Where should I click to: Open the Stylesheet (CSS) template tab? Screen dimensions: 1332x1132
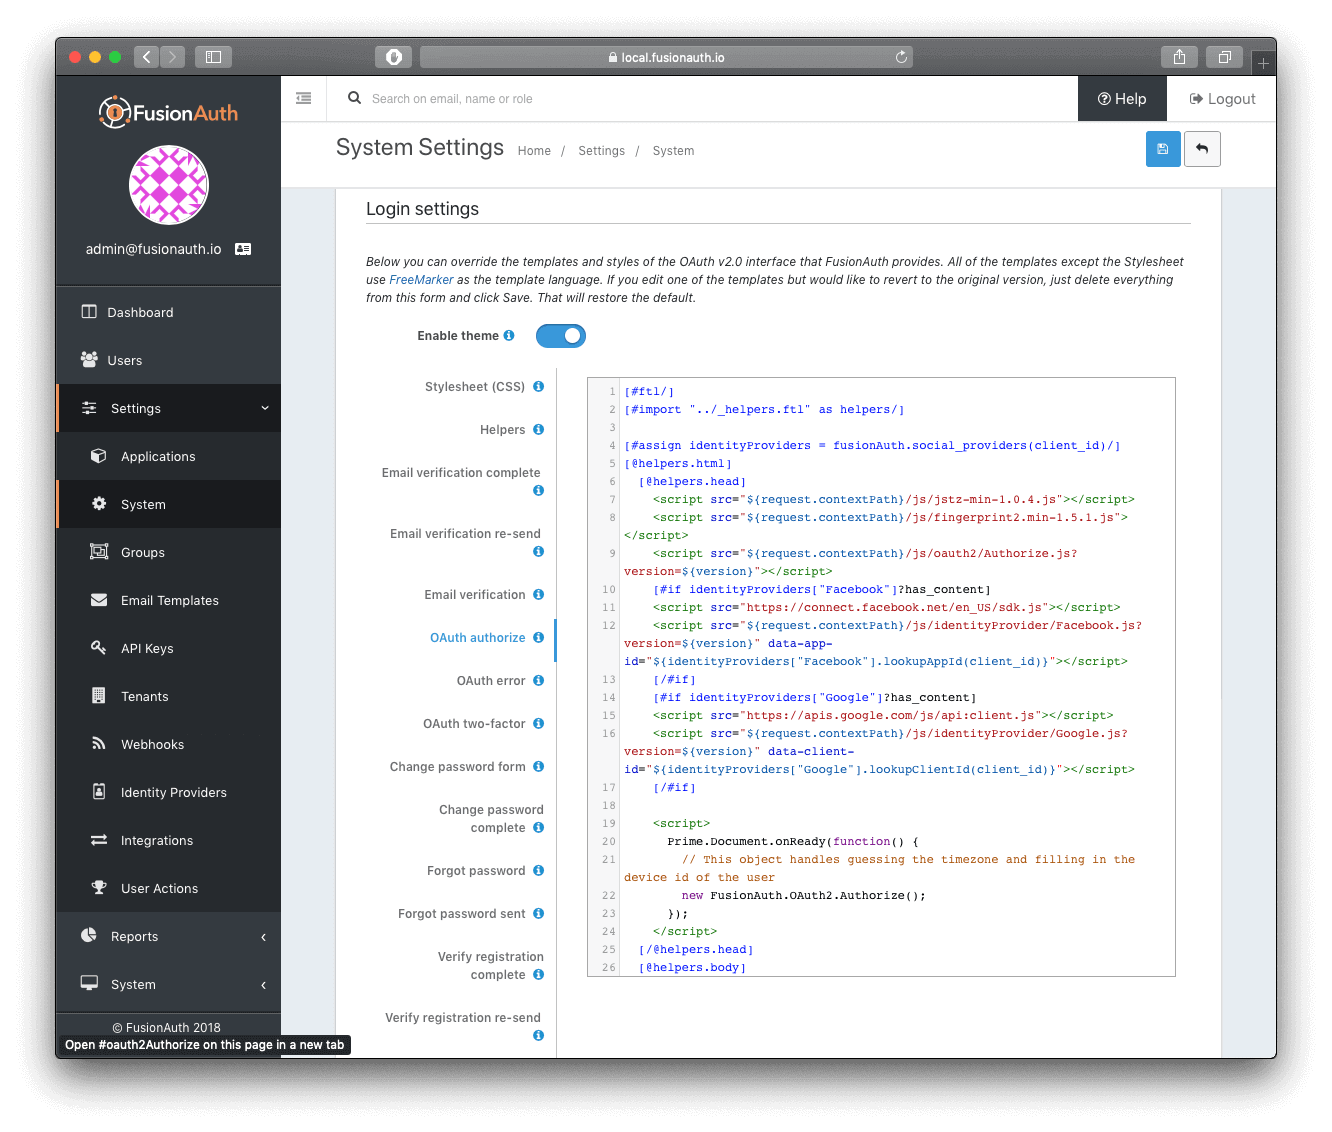tap(475, 387)
